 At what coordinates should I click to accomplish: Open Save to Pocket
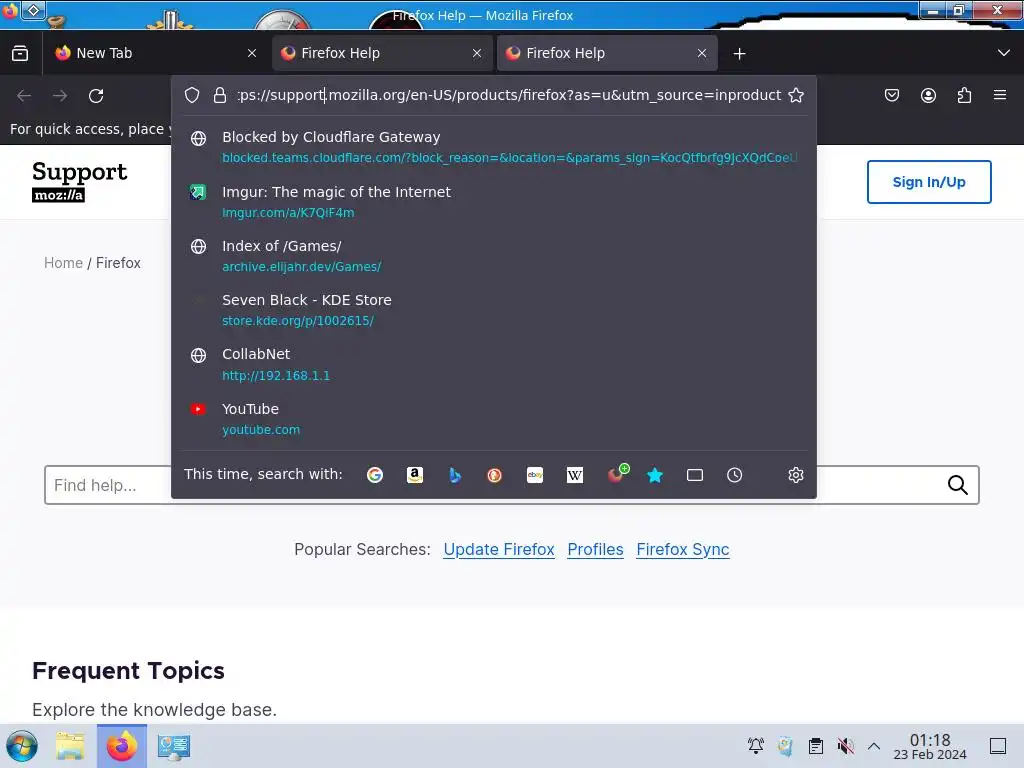coord(891,95)
